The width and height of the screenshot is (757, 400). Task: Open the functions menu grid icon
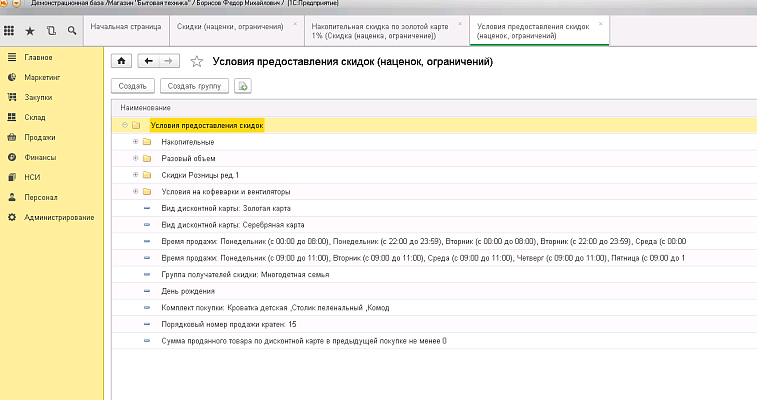10,31
